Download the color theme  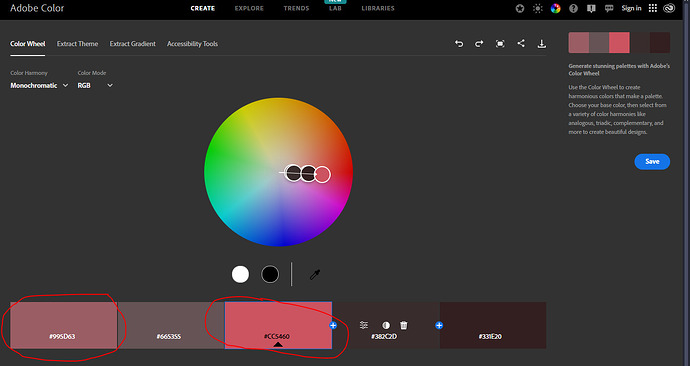542,44
